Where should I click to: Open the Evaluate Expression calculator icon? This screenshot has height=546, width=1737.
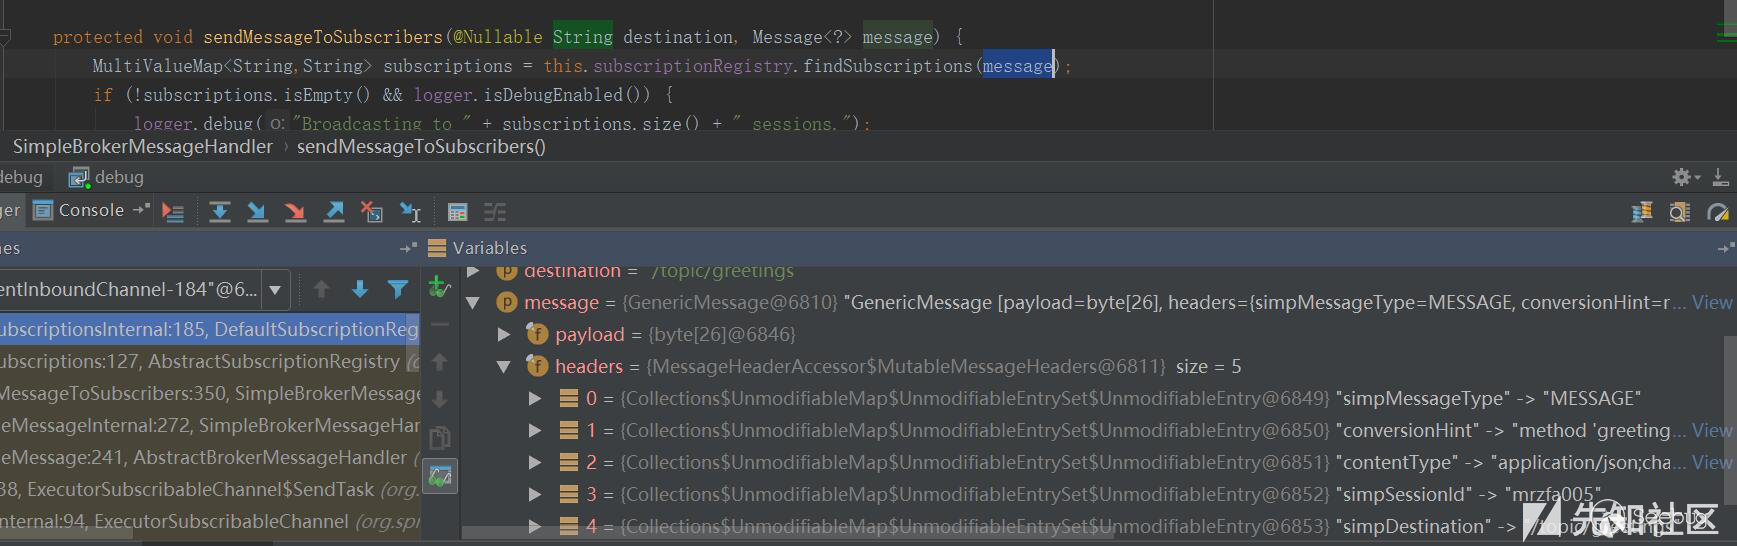[457, 211]
